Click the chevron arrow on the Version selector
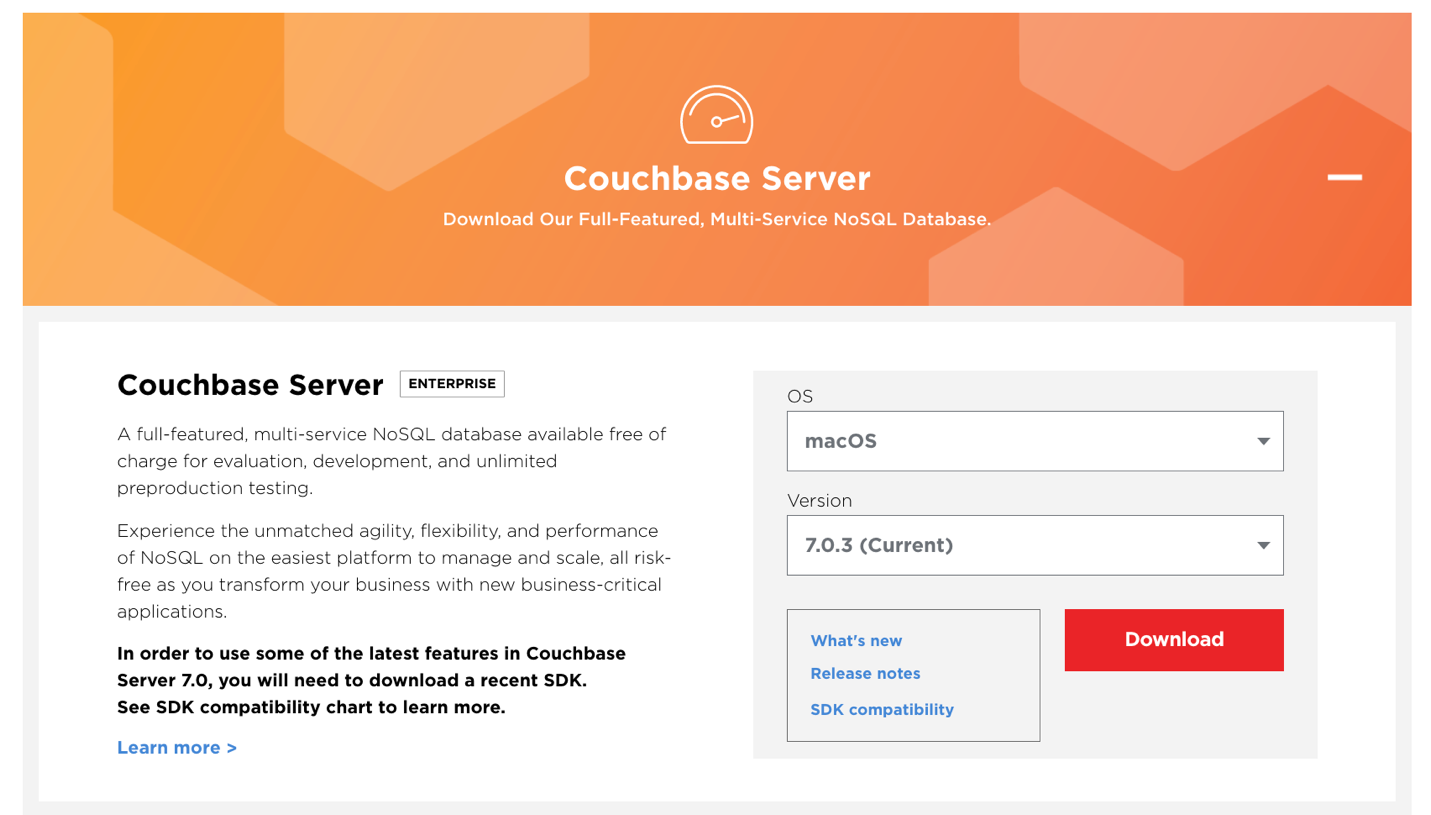This screenshot has height=815, width=1431. coord(1262,545)
